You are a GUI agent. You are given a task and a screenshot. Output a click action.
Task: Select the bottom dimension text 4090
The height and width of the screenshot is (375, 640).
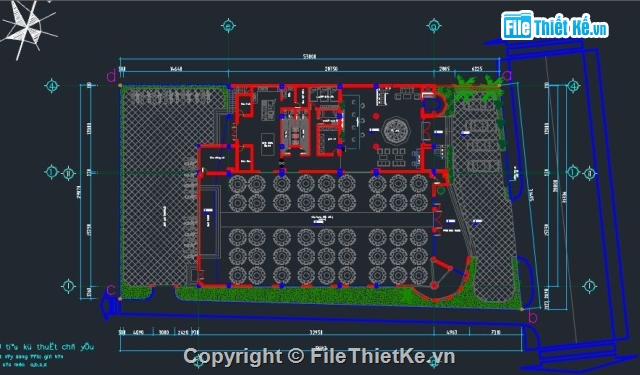138,332
